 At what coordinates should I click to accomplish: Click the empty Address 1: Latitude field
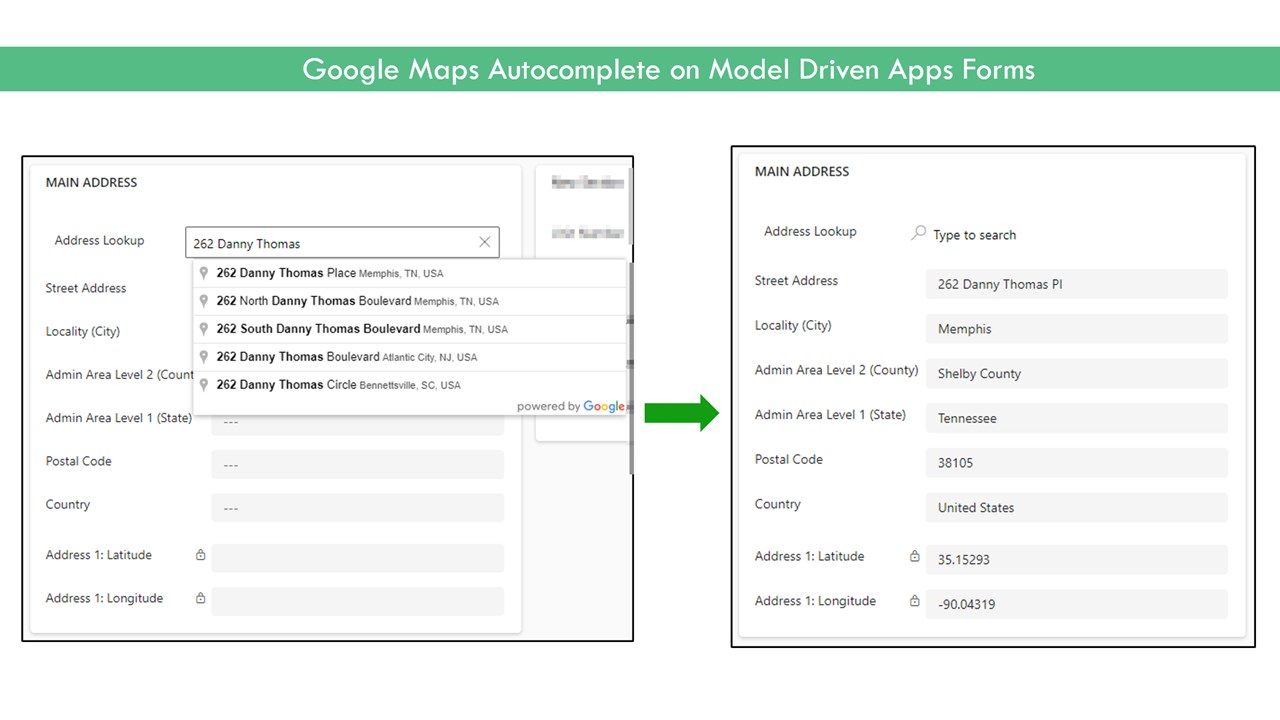357,558
